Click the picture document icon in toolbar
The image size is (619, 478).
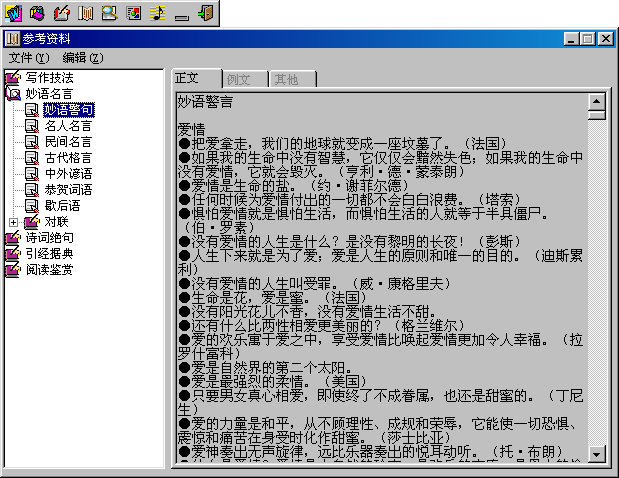[x=133, y=14]
